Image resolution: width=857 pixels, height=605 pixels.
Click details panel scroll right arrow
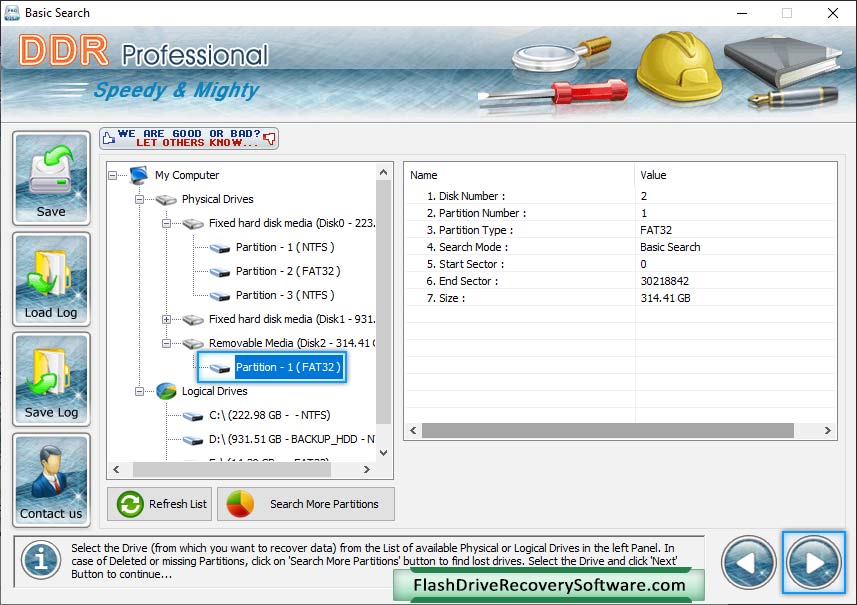pos(827,431)
